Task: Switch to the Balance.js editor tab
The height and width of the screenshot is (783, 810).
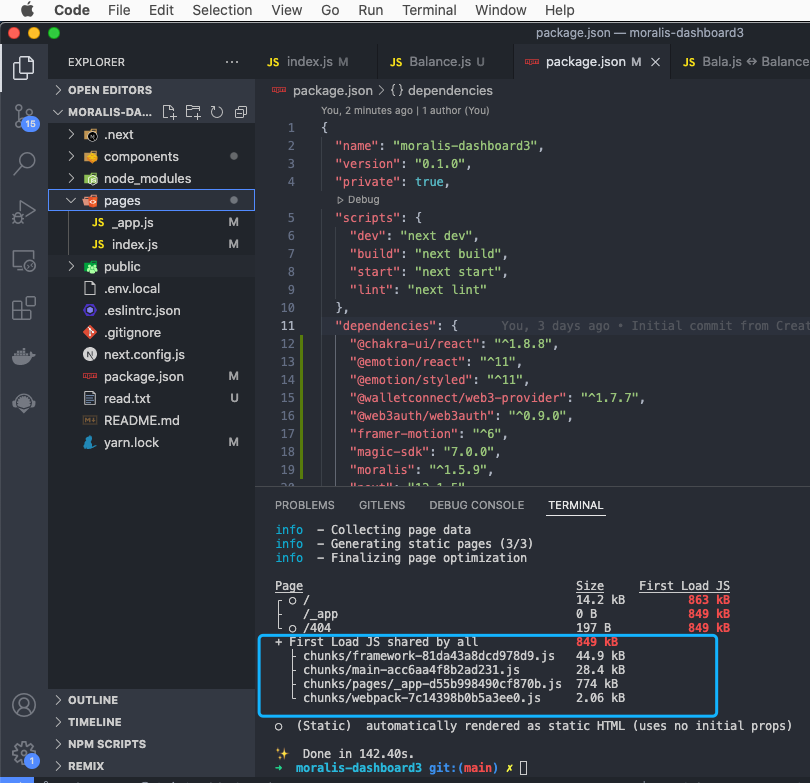Action: pos(445,62)
